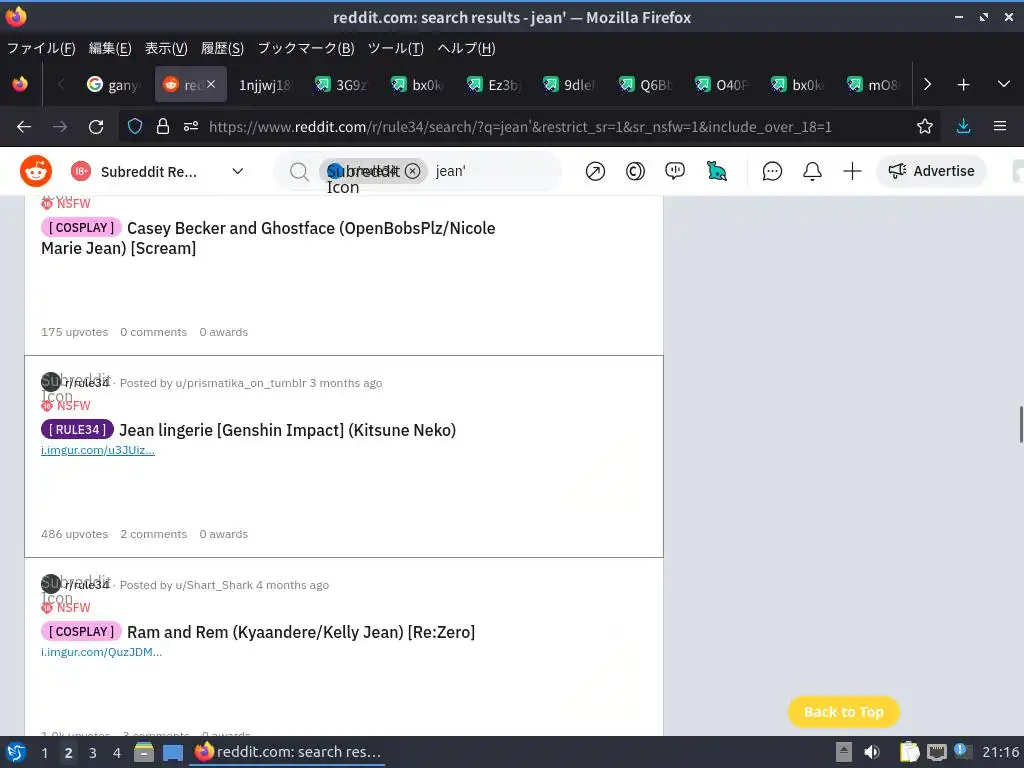Open u/prismatika_on_tumblr profile
This screenshot has height=768, width=1024.
(x=240, y=383)
